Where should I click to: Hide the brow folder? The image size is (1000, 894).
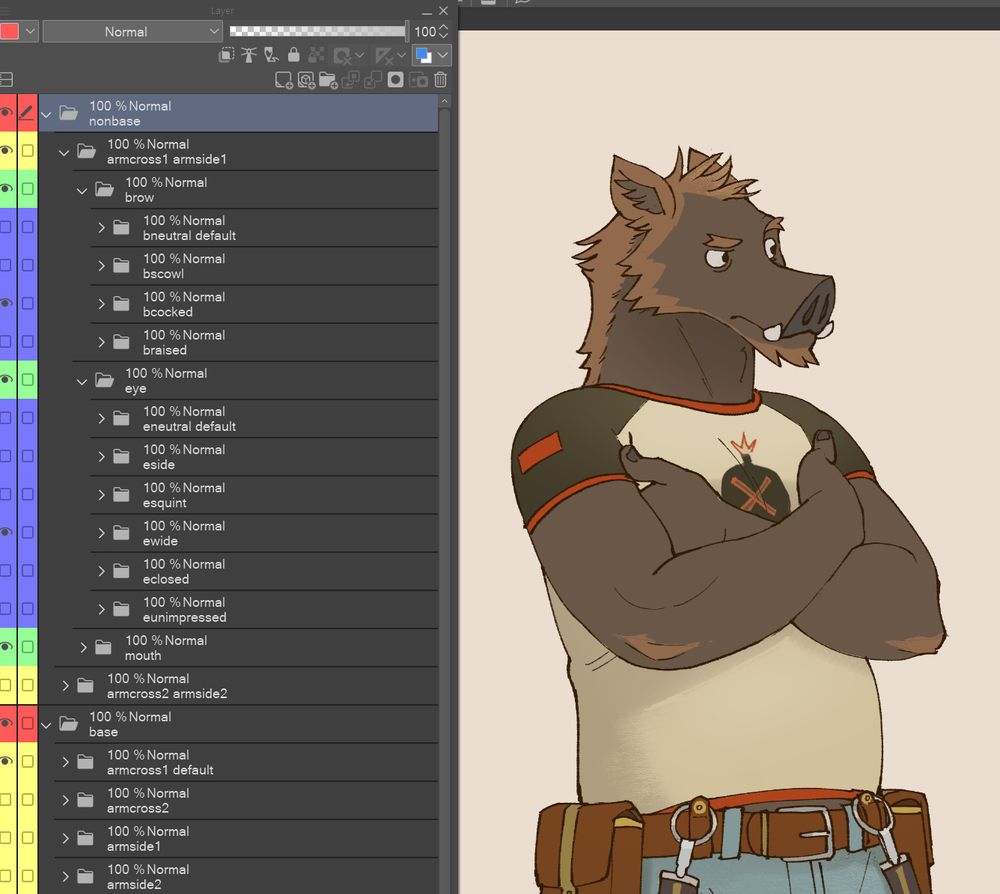[x=6, y=189]
